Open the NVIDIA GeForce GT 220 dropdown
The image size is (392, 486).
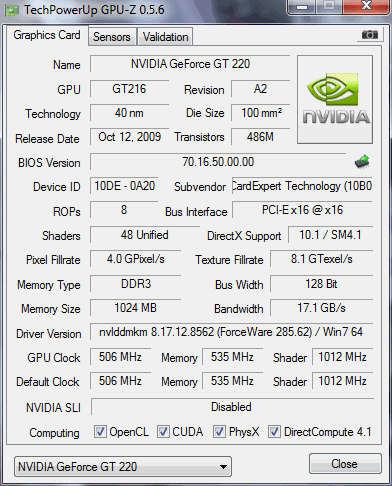point(123,466)
